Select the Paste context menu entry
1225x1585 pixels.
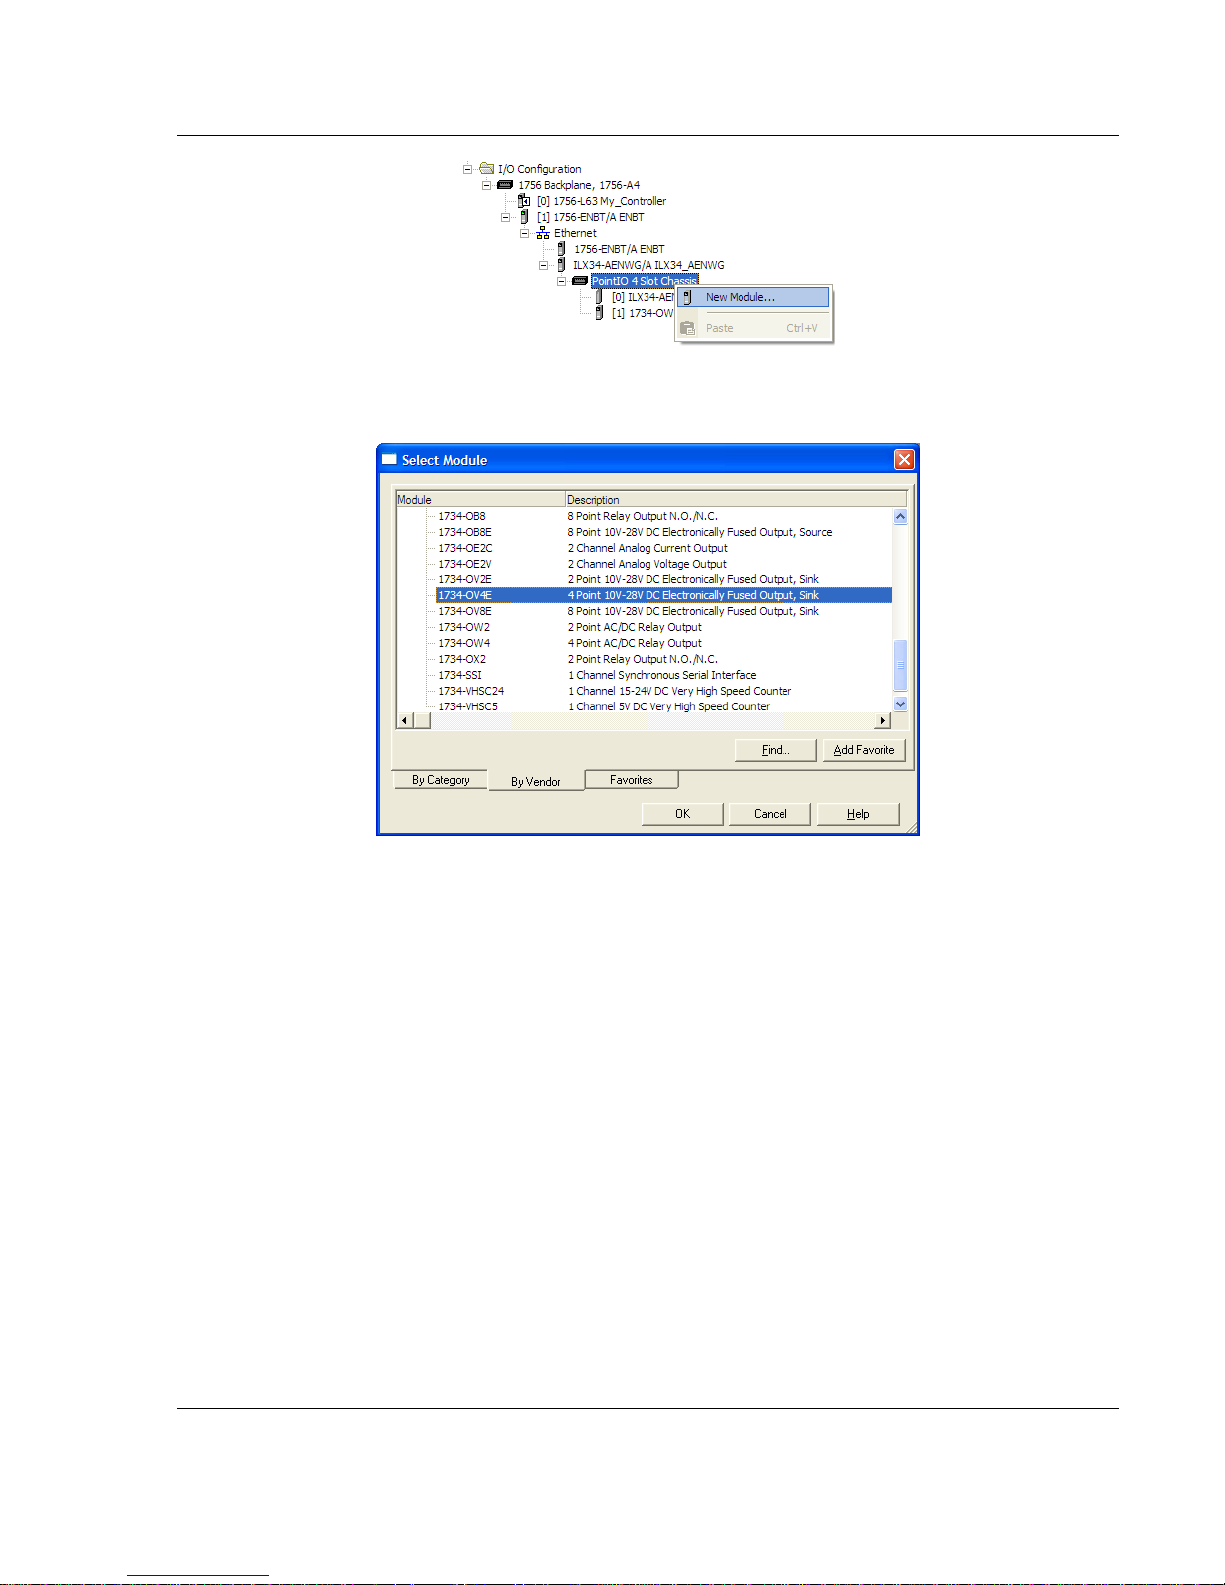754,328
